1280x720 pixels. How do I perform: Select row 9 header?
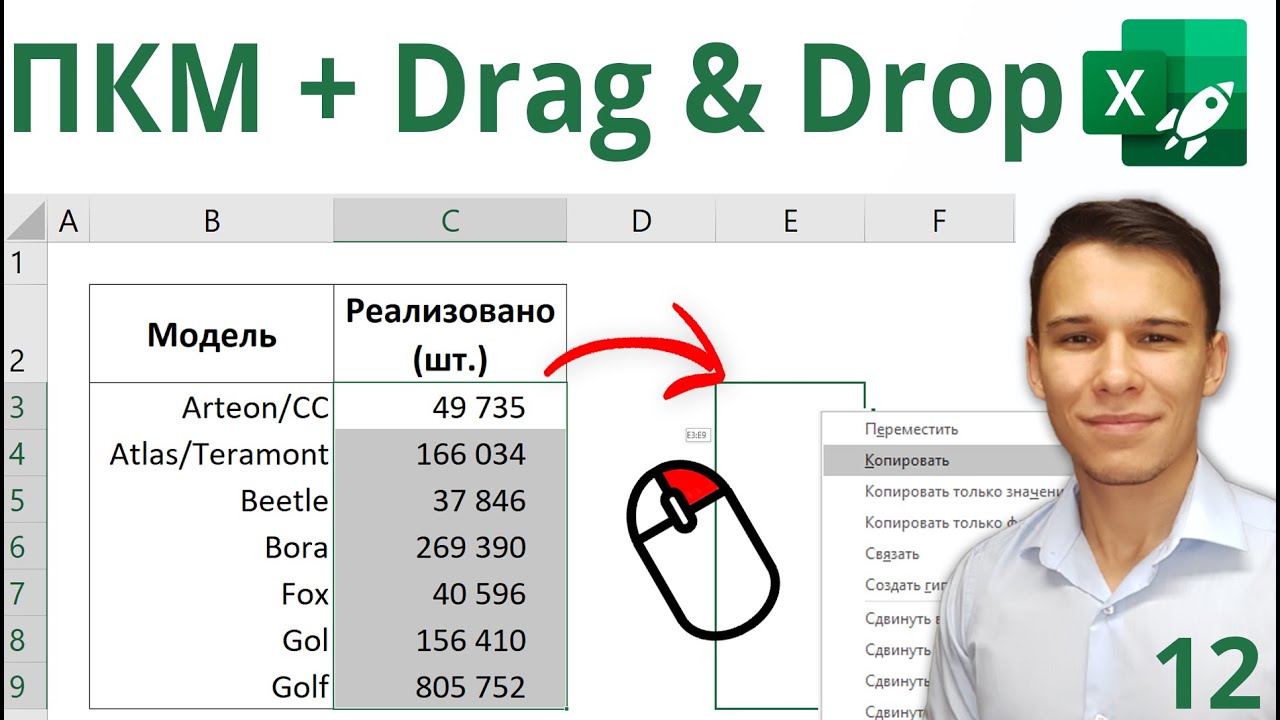click(x=26, y=687)
